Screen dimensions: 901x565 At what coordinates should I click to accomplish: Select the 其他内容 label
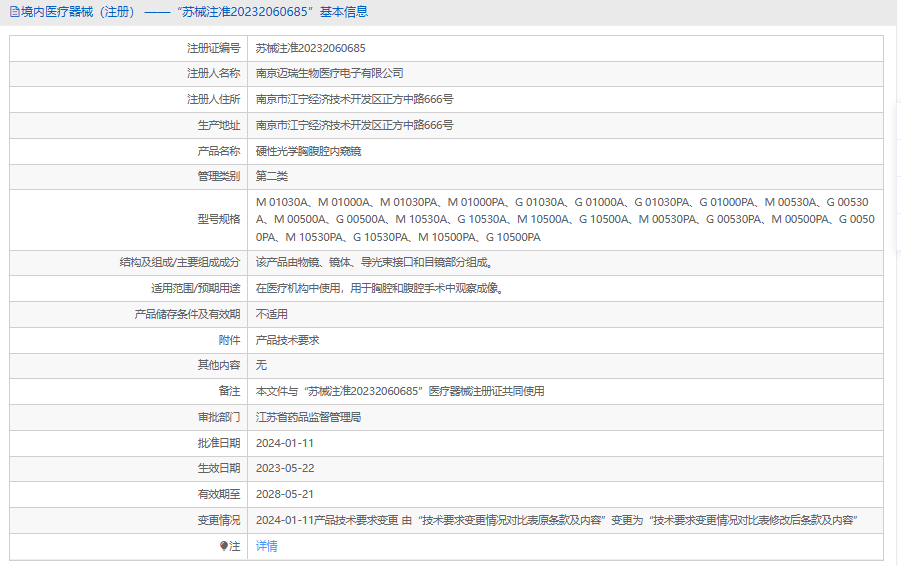pos(219,365)
